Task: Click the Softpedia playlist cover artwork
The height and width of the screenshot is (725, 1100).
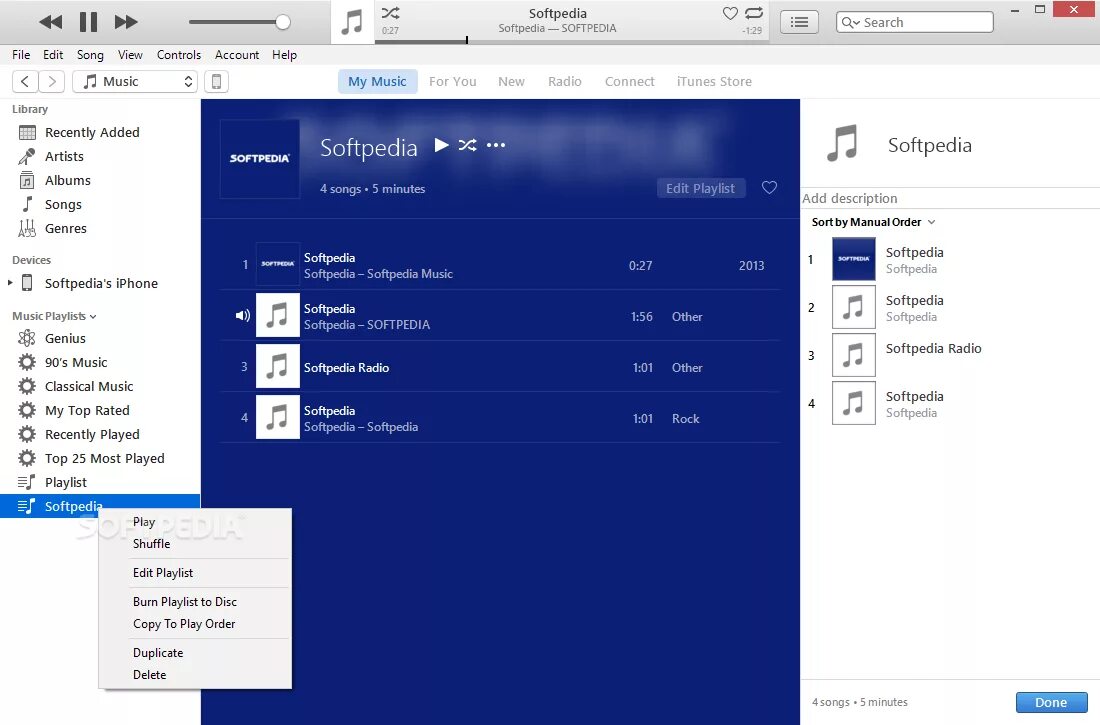Action: tap(260, 159)
